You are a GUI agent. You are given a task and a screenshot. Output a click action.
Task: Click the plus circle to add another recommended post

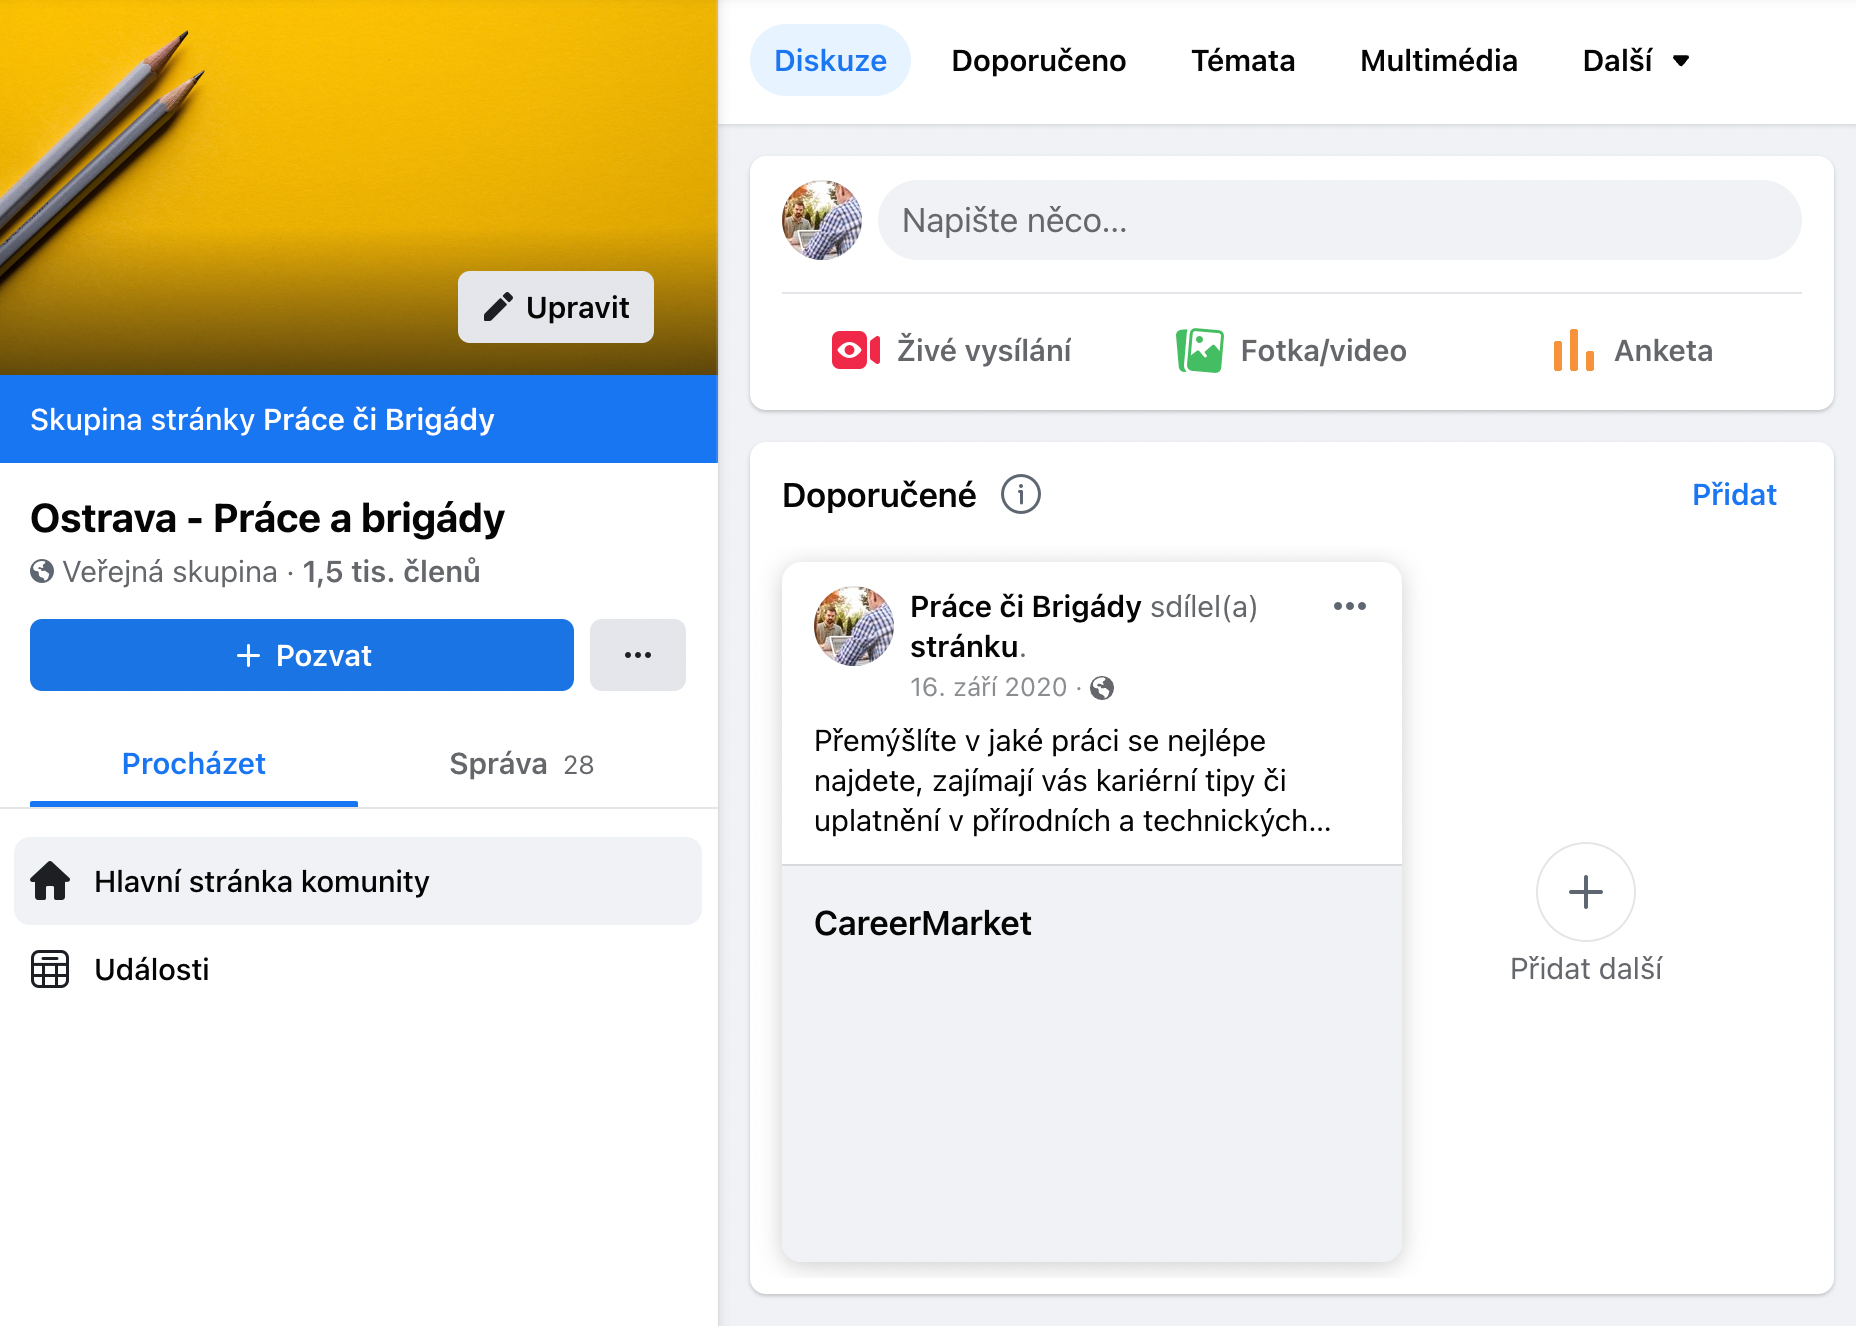coord(1586,892)
